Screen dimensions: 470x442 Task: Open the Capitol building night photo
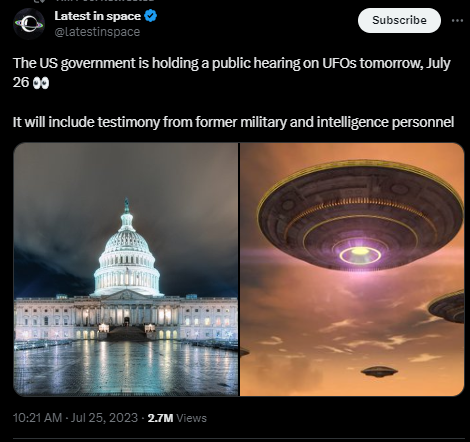pyautogui.click(x=126, y=269)
